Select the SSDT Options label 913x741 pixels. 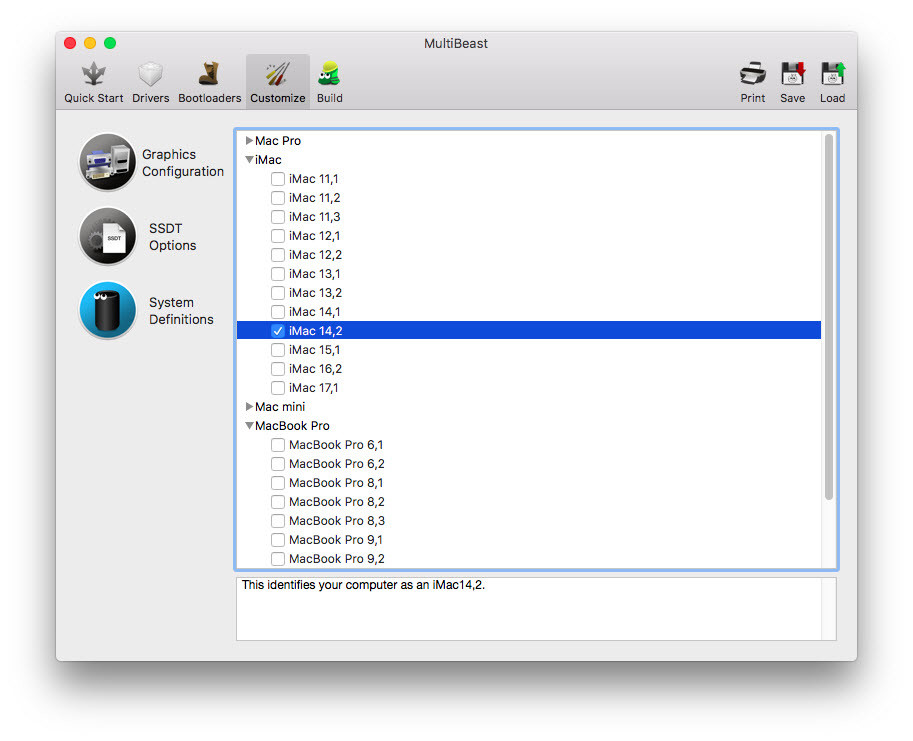coord(172,237)
